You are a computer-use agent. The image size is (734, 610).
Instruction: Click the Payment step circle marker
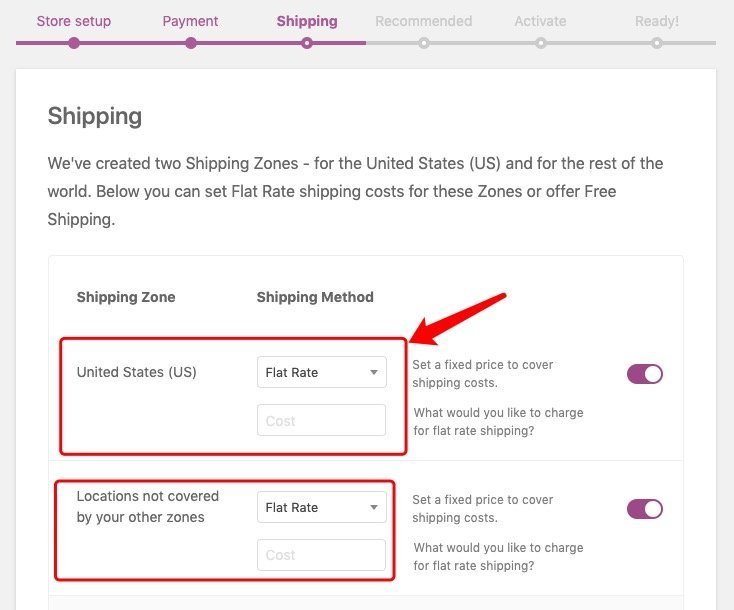pos(190,43)
